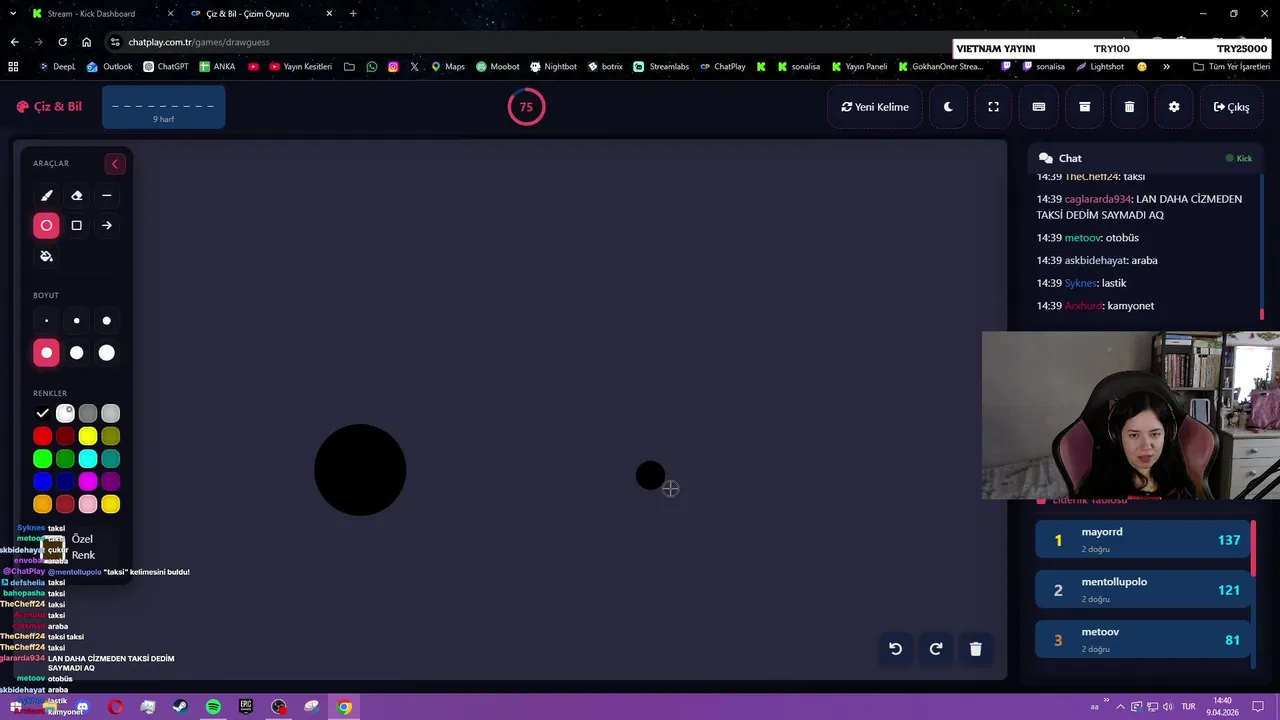The image size is (1280, 720).
Task: Pick the largest brush size
Action: [106, 353]
